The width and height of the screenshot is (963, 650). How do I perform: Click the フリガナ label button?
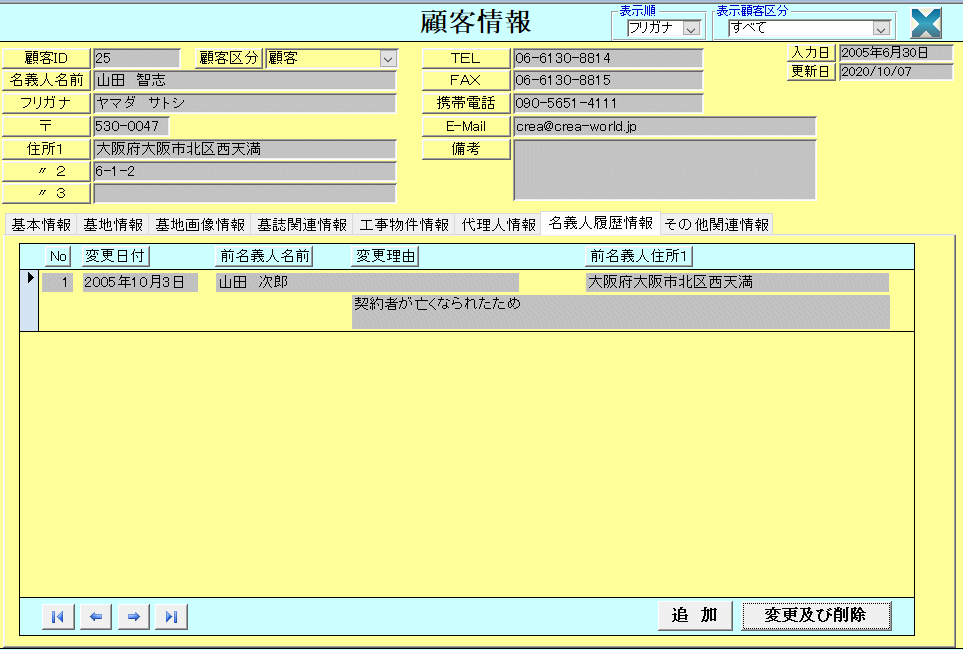[x=47, y=103]
